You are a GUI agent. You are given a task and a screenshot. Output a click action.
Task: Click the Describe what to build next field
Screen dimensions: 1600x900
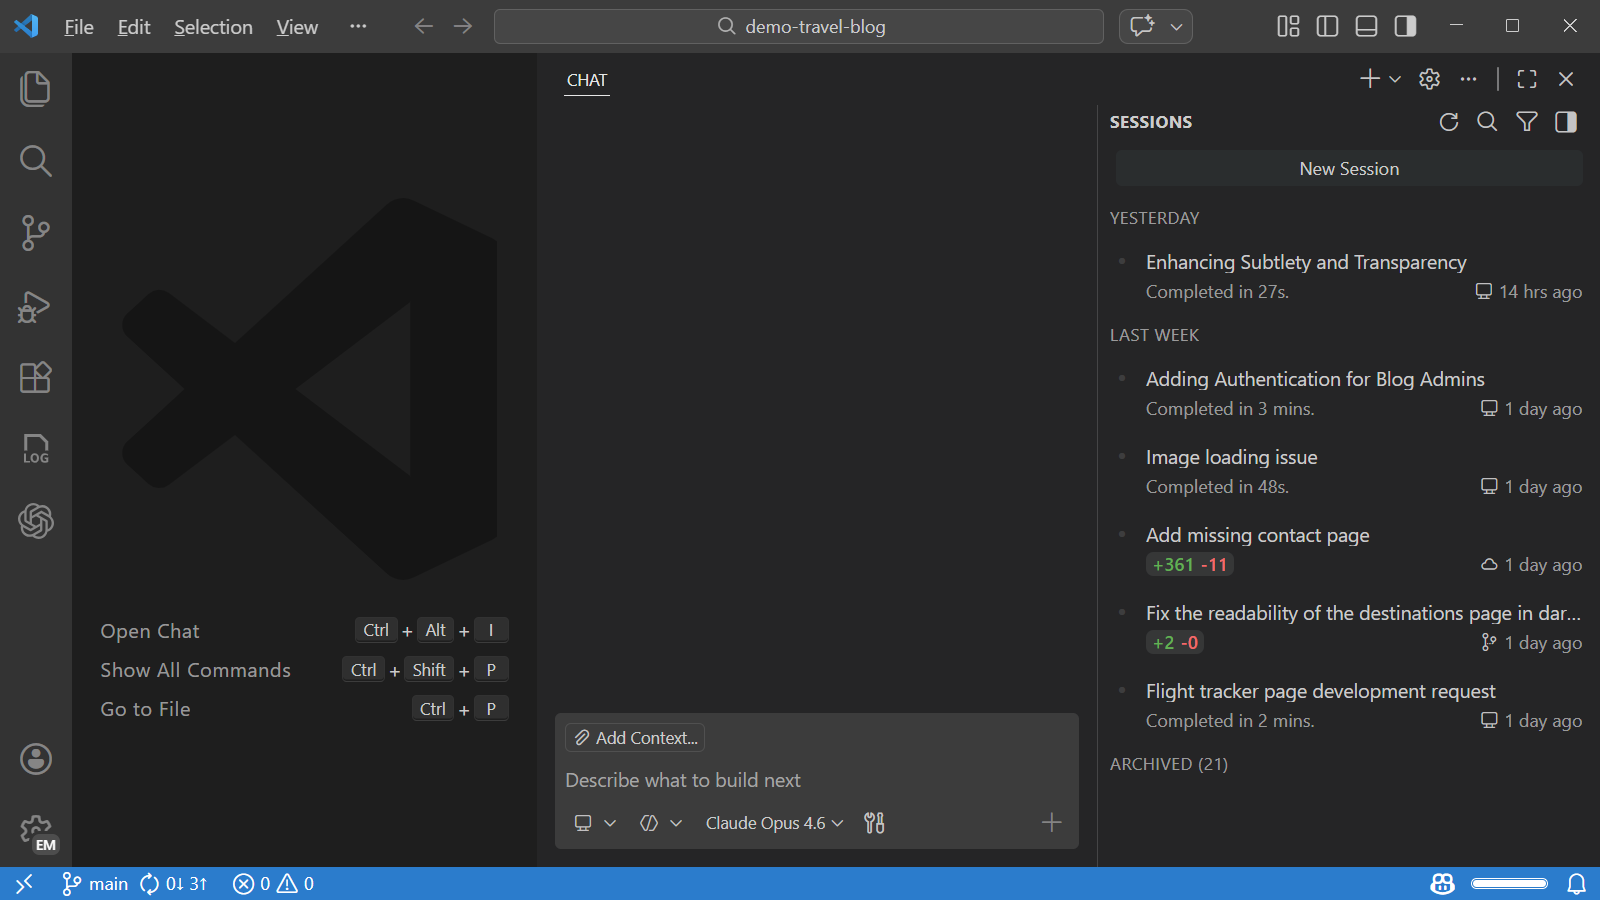(x=683, y=780)
